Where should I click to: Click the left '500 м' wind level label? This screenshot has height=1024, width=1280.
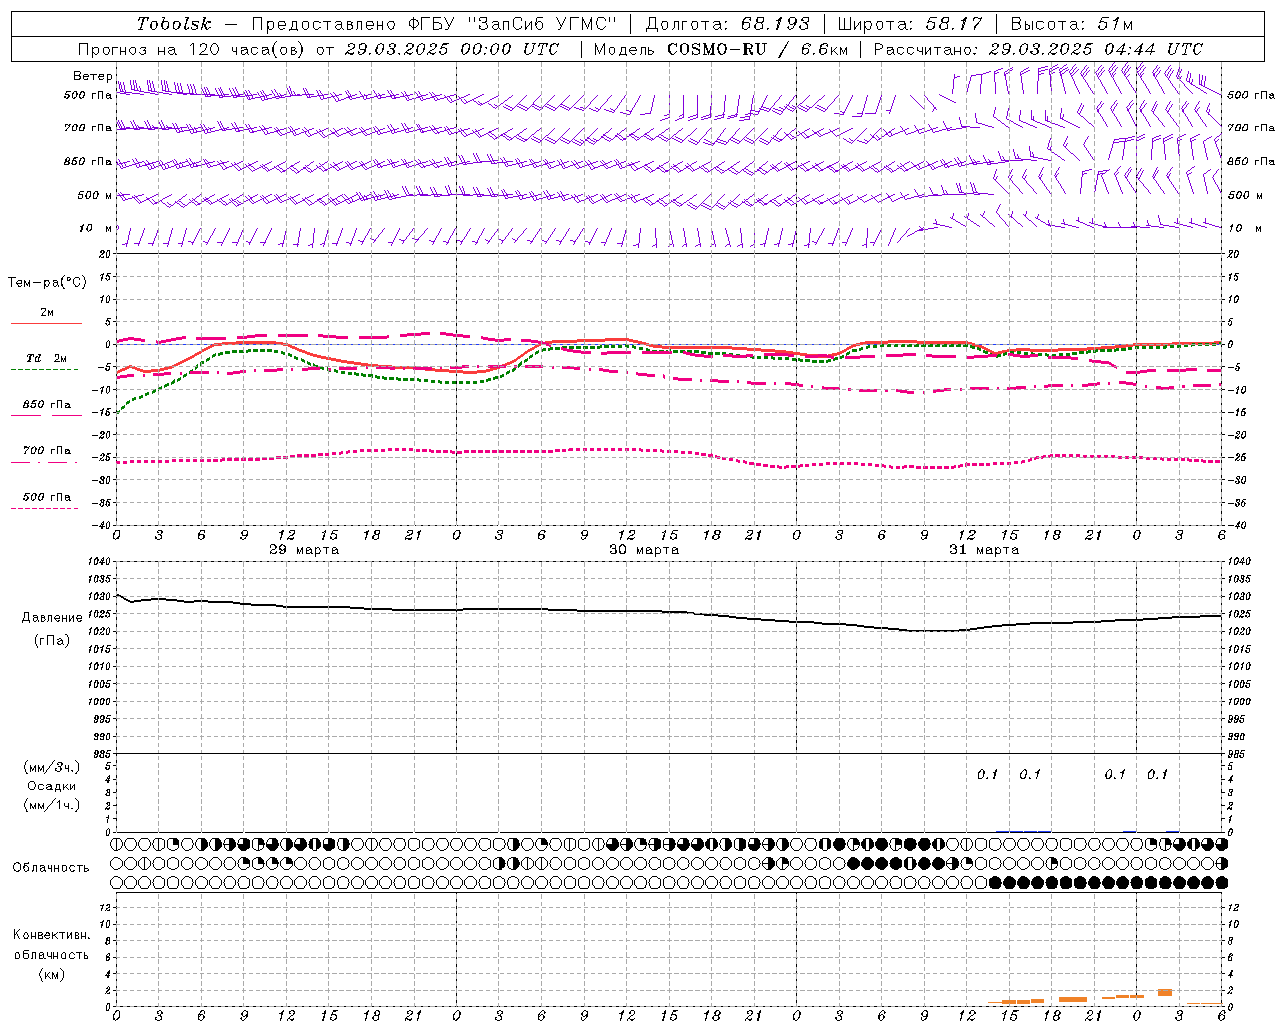[x=96, y=195]
